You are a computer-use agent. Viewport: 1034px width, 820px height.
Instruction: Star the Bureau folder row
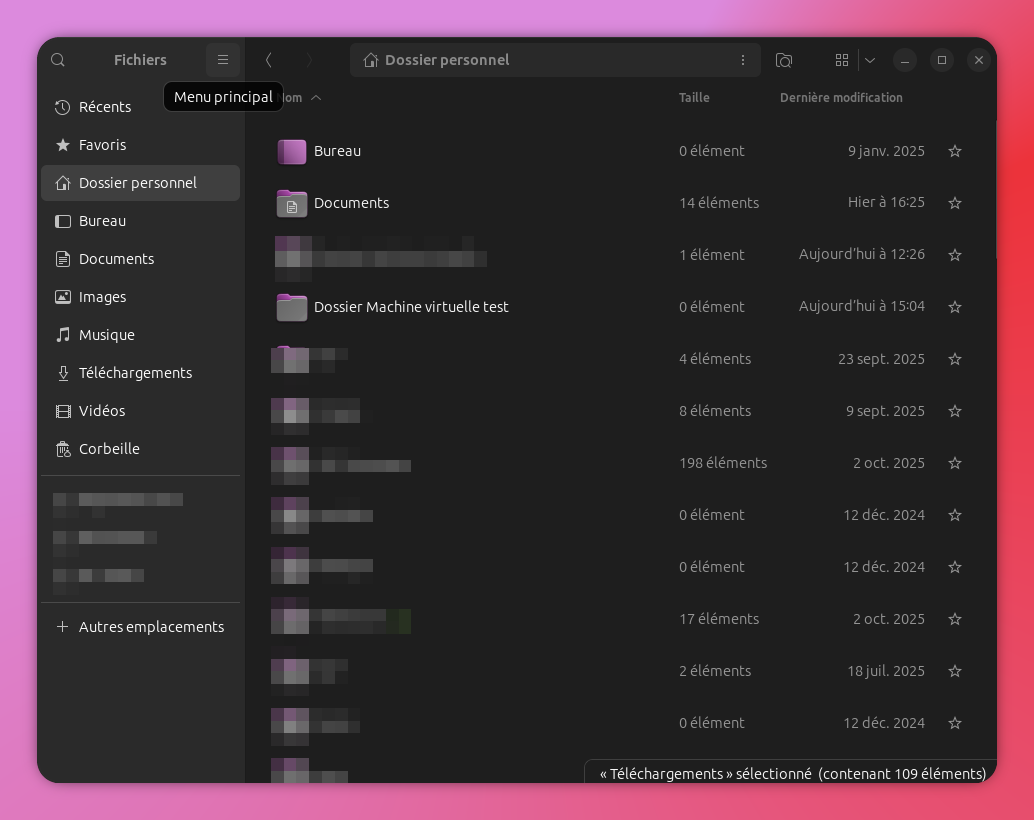click(x=955, y=151)
